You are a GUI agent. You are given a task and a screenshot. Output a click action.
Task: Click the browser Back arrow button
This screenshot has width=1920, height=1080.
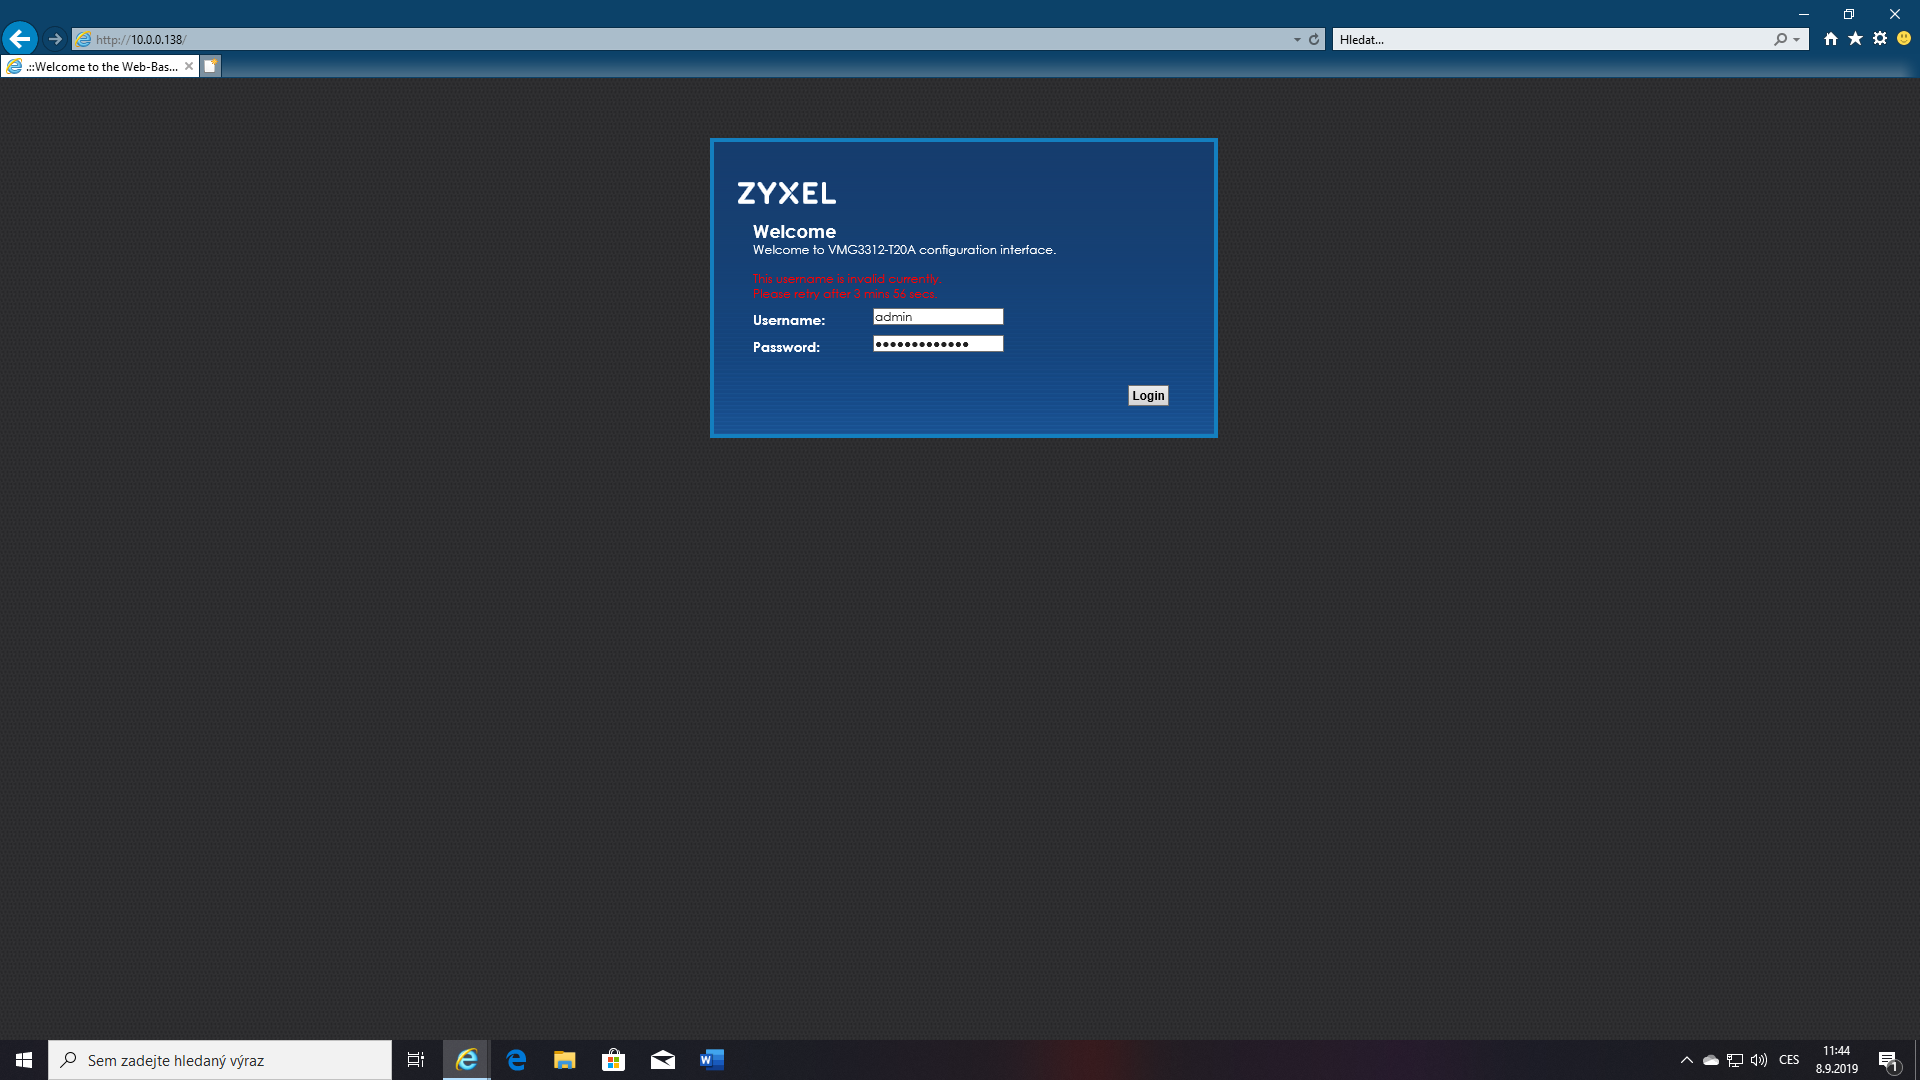pos(19,39)
